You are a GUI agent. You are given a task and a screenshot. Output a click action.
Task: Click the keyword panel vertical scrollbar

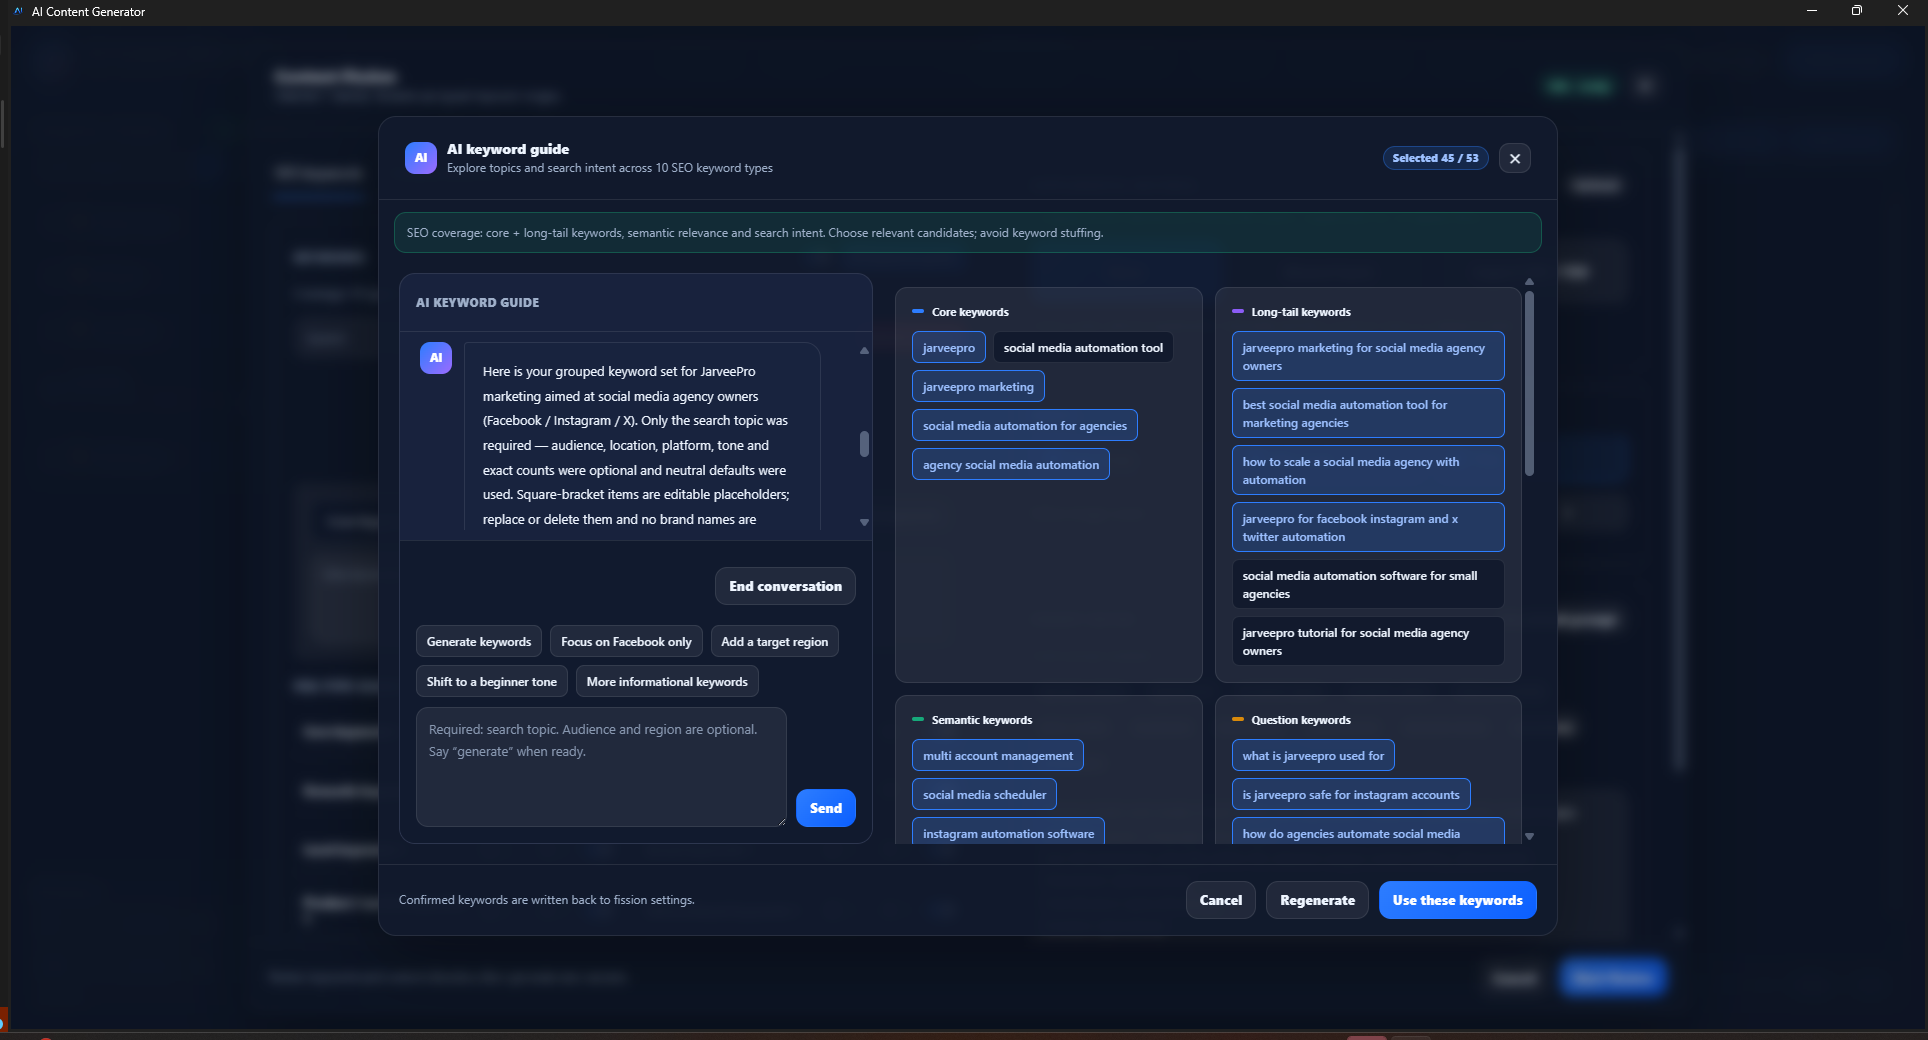(x=1529, y=384)
